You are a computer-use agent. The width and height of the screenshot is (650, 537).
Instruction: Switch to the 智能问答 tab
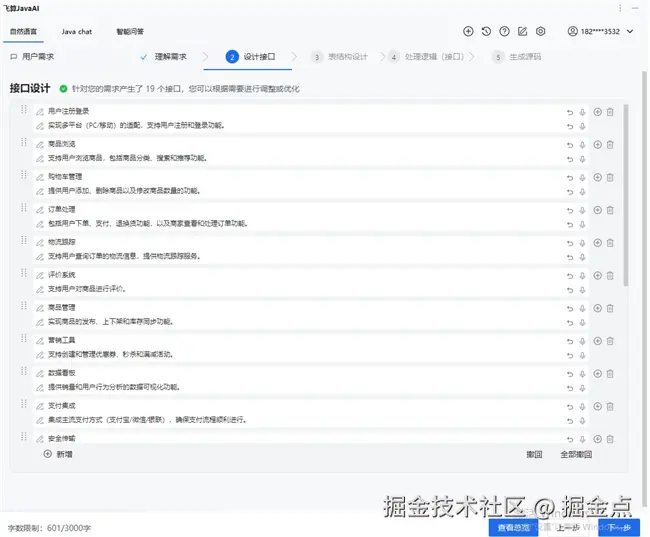(130, 32)
